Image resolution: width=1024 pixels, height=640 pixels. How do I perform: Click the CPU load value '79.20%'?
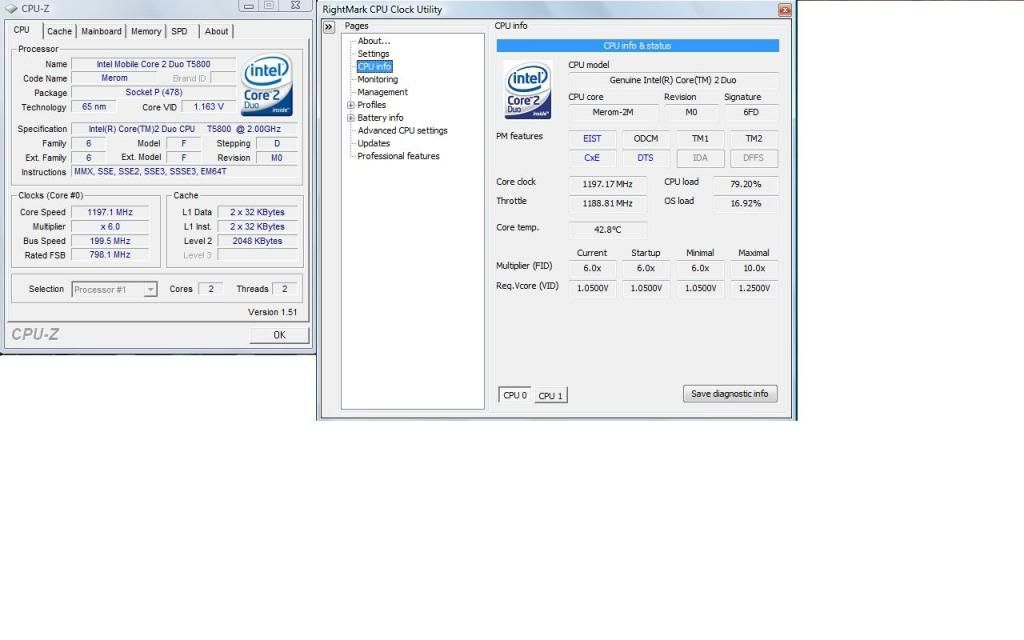[x=745, y=184]
